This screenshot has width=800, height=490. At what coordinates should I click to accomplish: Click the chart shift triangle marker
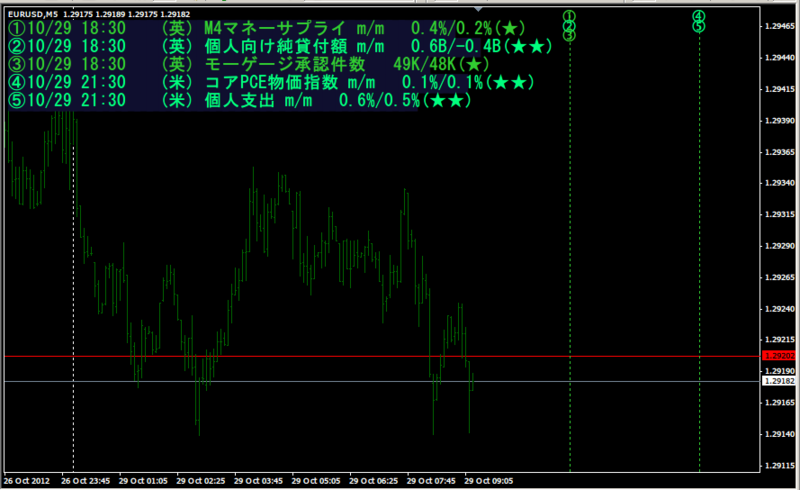(x=478, y=9)
